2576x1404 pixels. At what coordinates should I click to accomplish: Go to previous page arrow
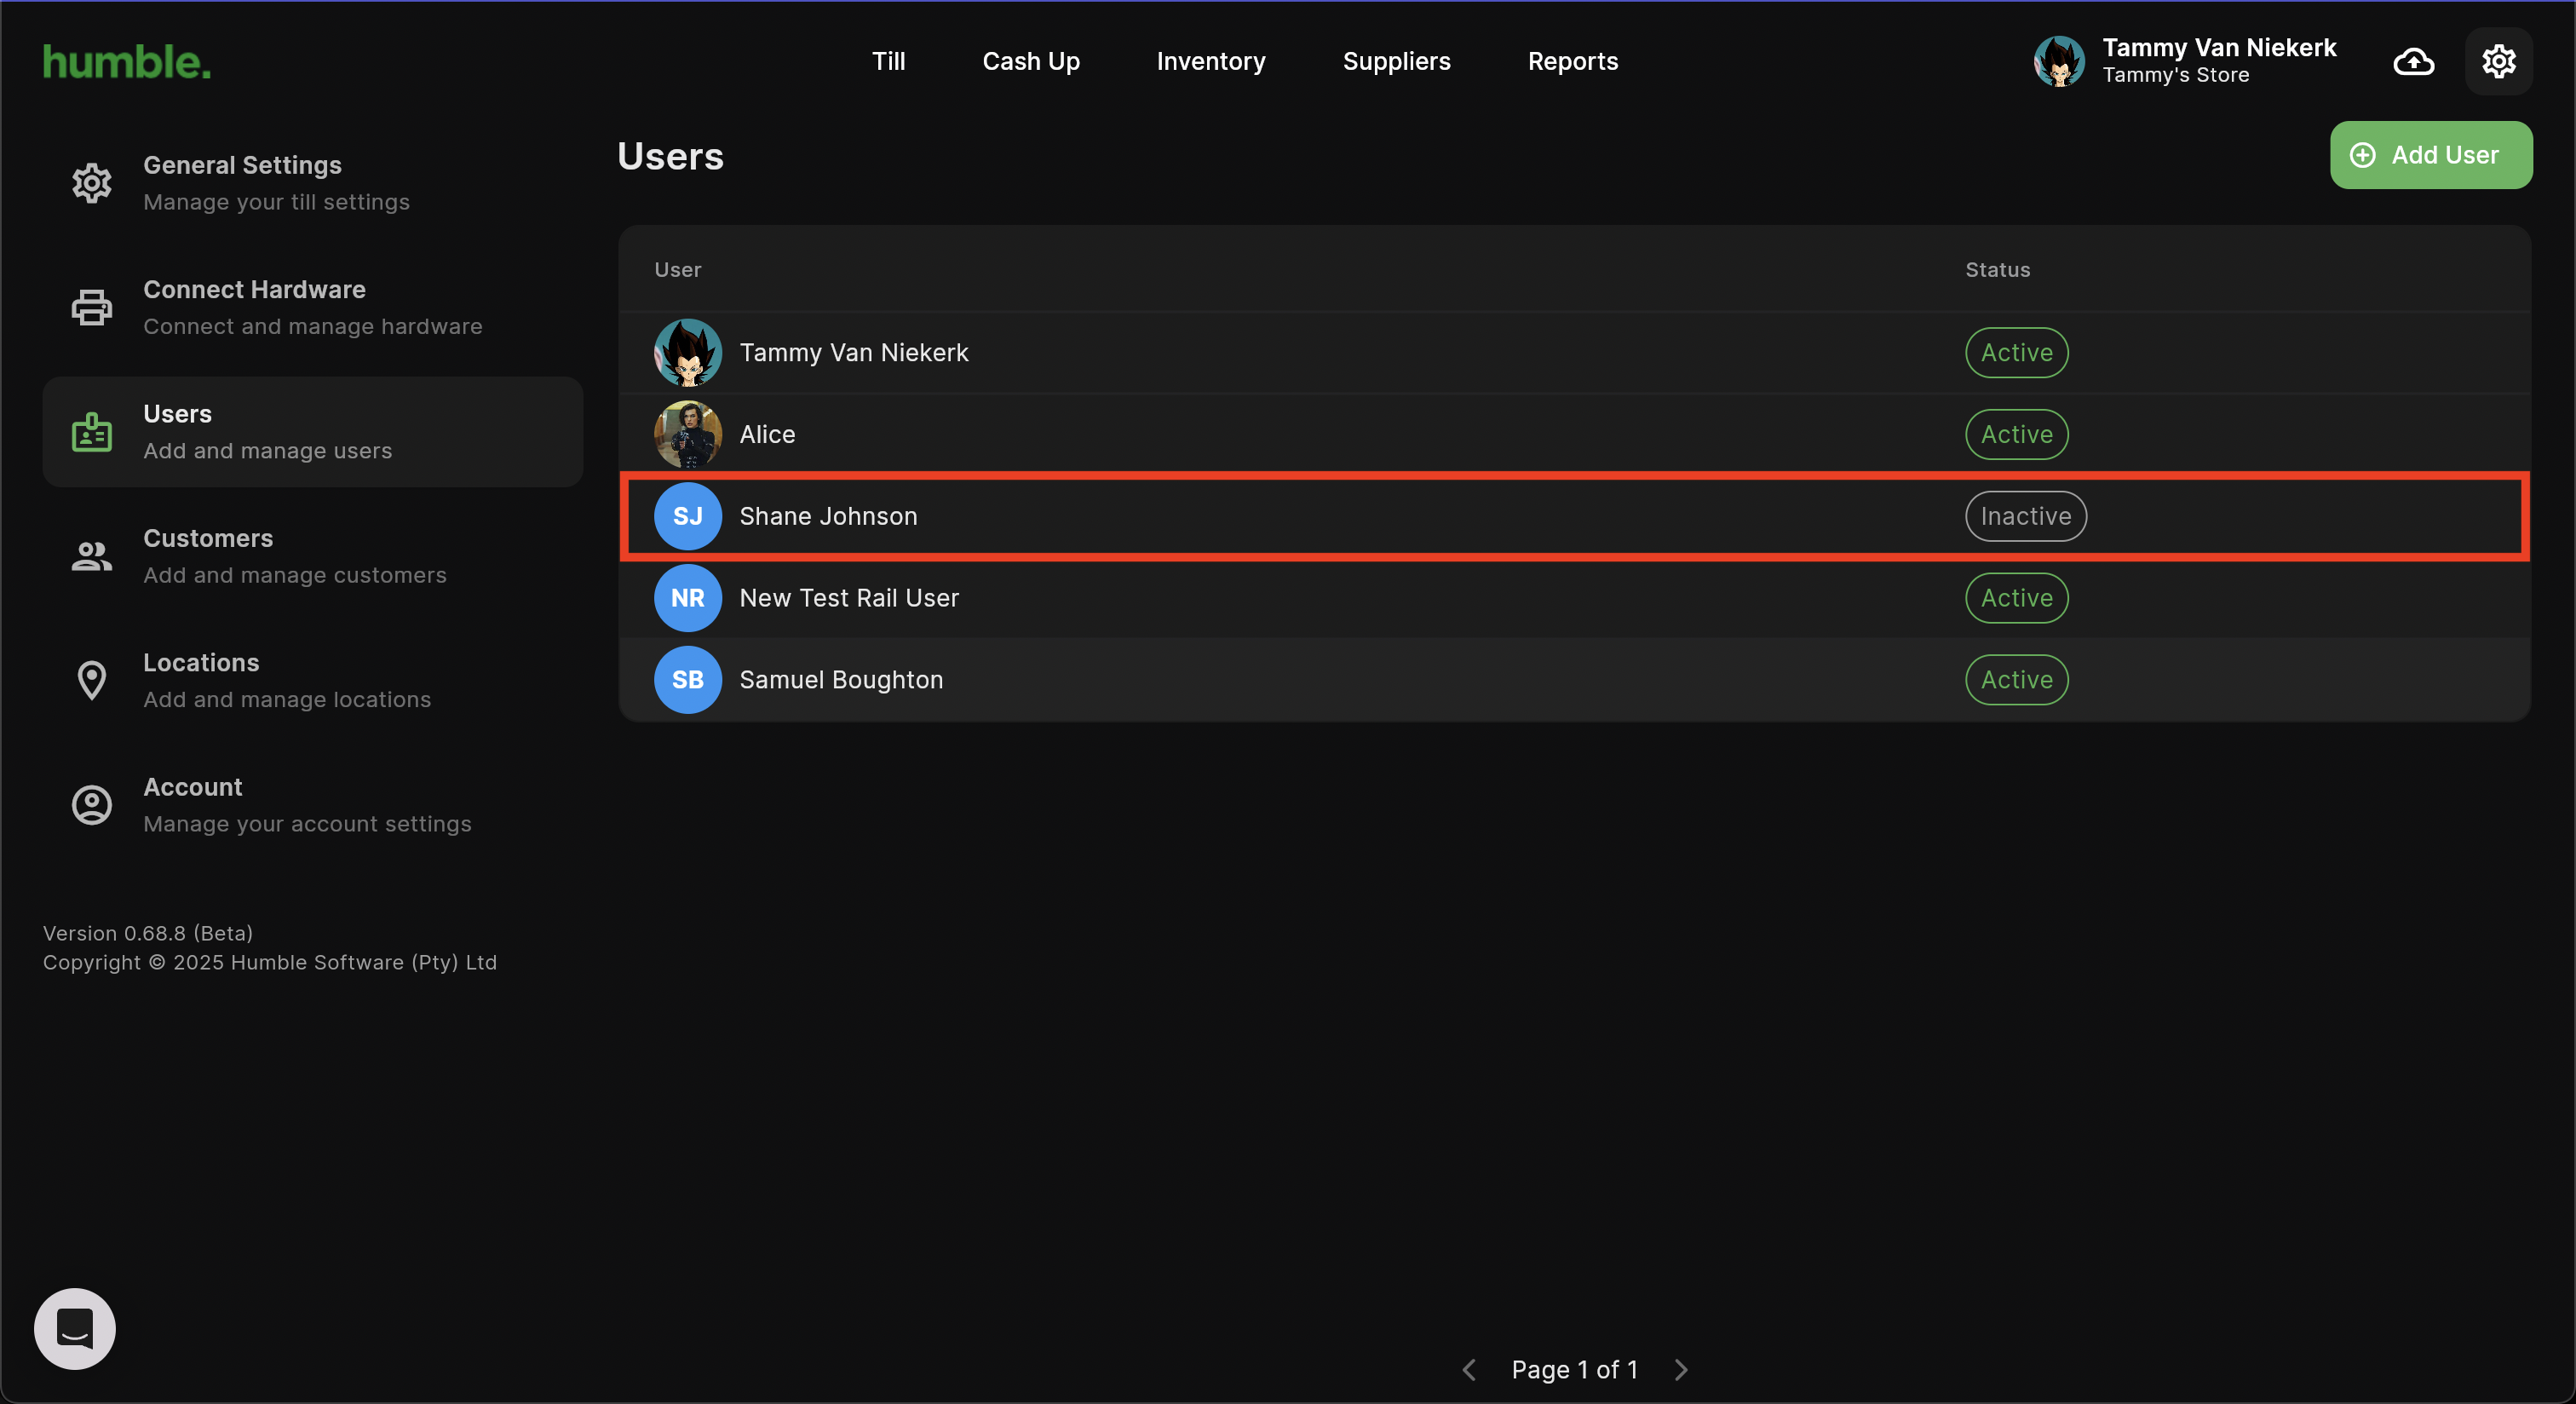point(1469,1370)
